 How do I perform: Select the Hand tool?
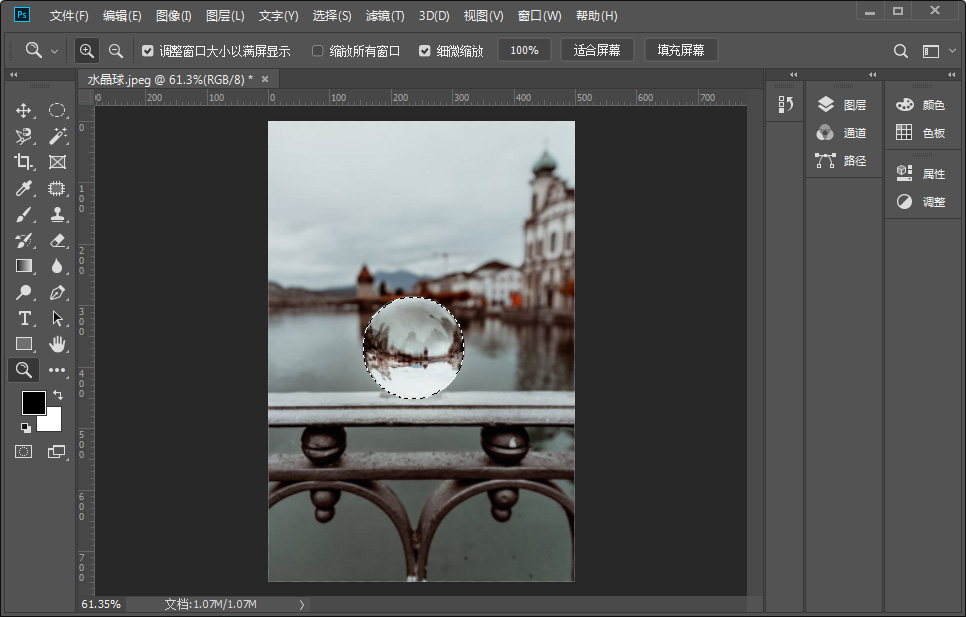[57, 344]
